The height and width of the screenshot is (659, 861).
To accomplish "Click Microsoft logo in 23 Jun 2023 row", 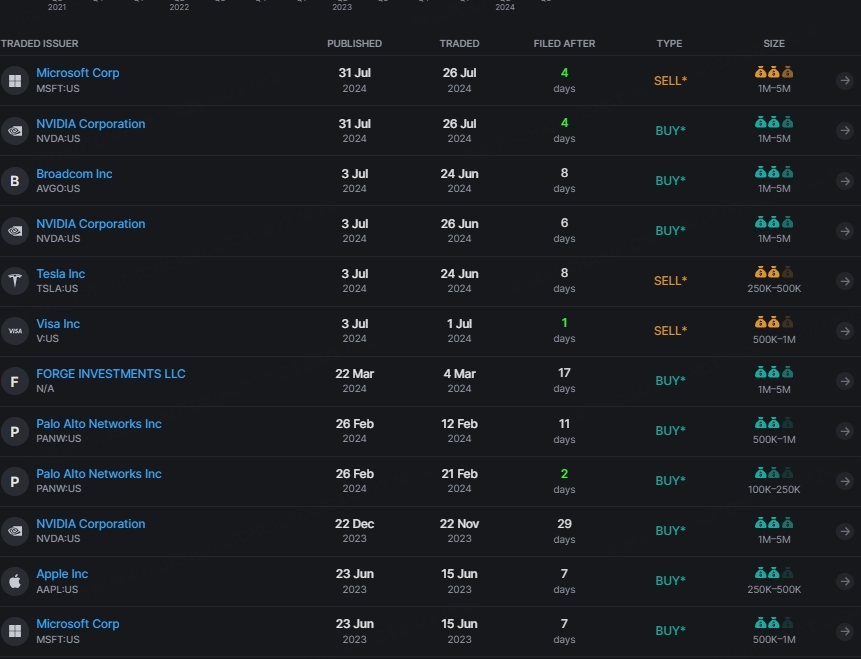I will 15,631.
